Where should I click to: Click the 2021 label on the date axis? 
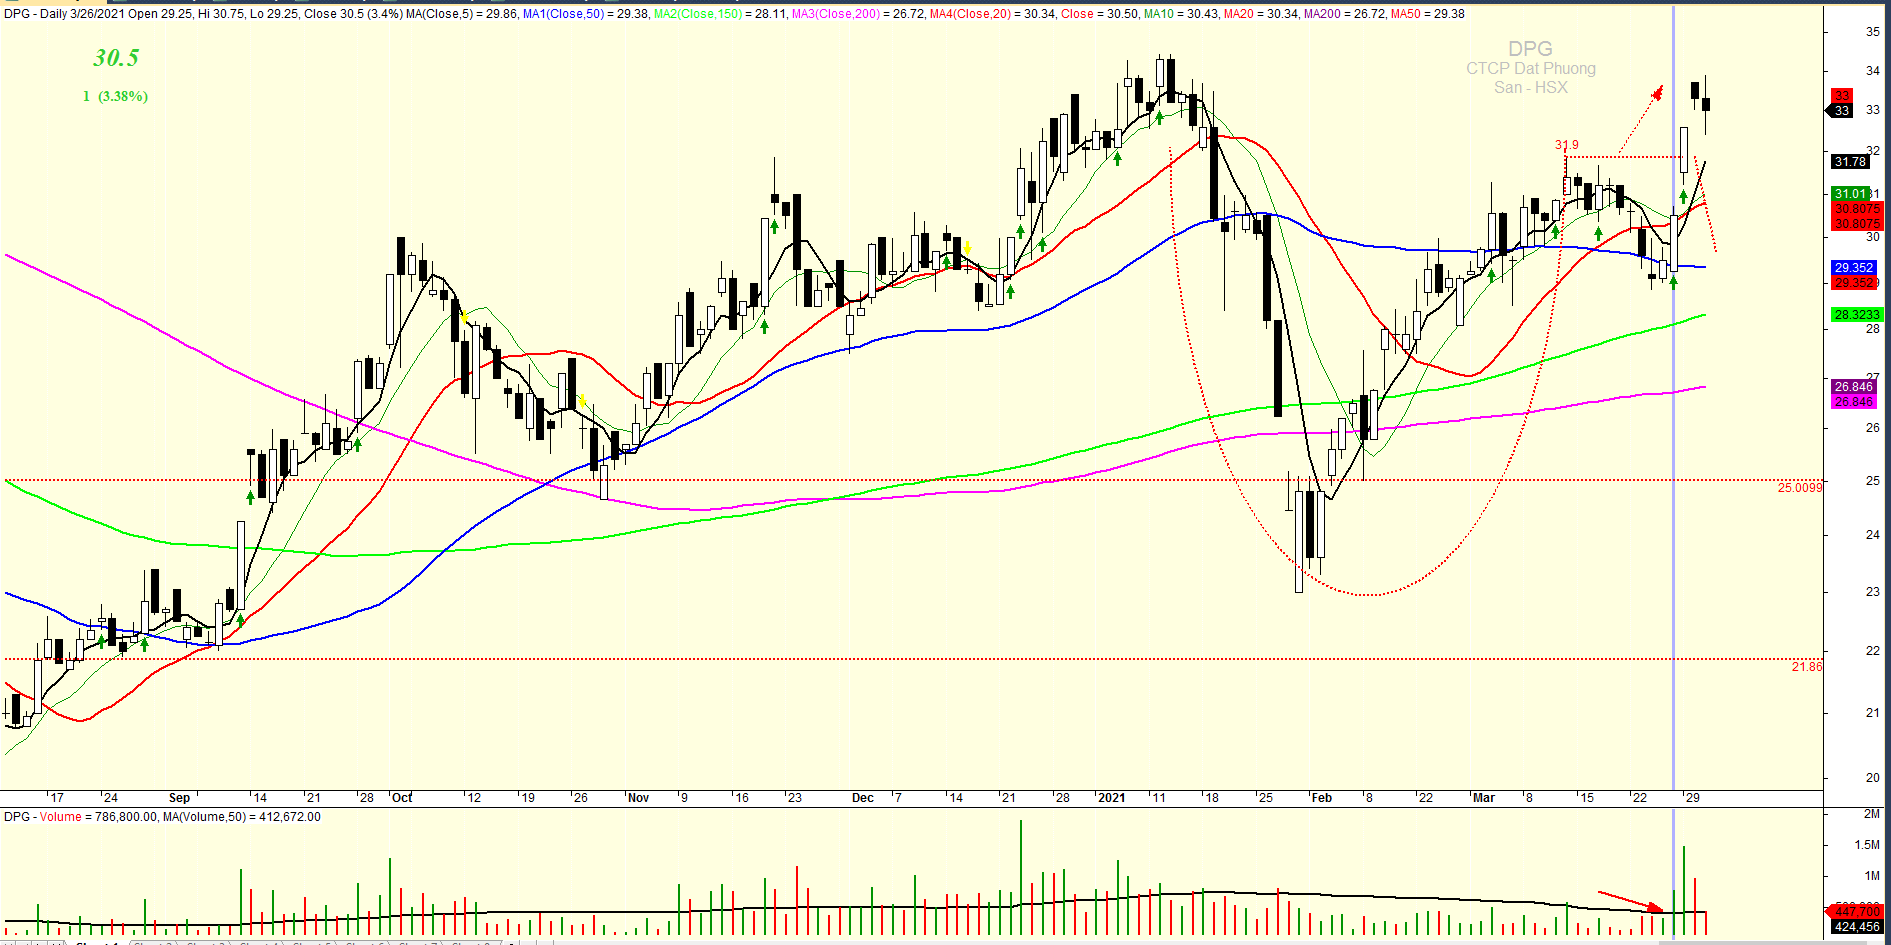click(1111, 798)
